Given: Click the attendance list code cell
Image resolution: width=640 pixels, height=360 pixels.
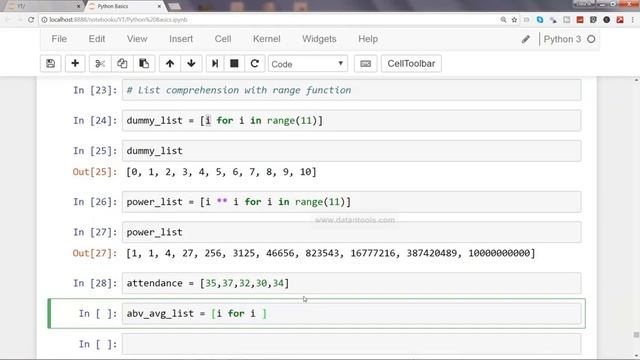Looking at the screenshot, I should (351, 283).
